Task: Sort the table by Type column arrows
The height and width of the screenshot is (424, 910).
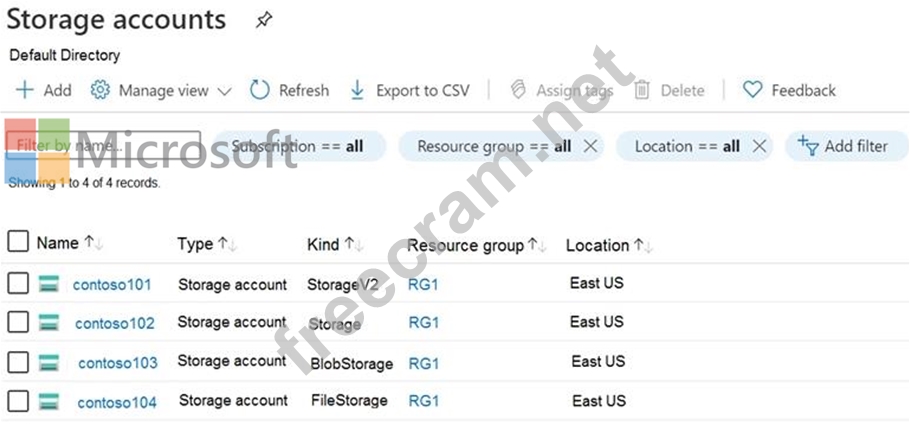Action: (228, 244)
